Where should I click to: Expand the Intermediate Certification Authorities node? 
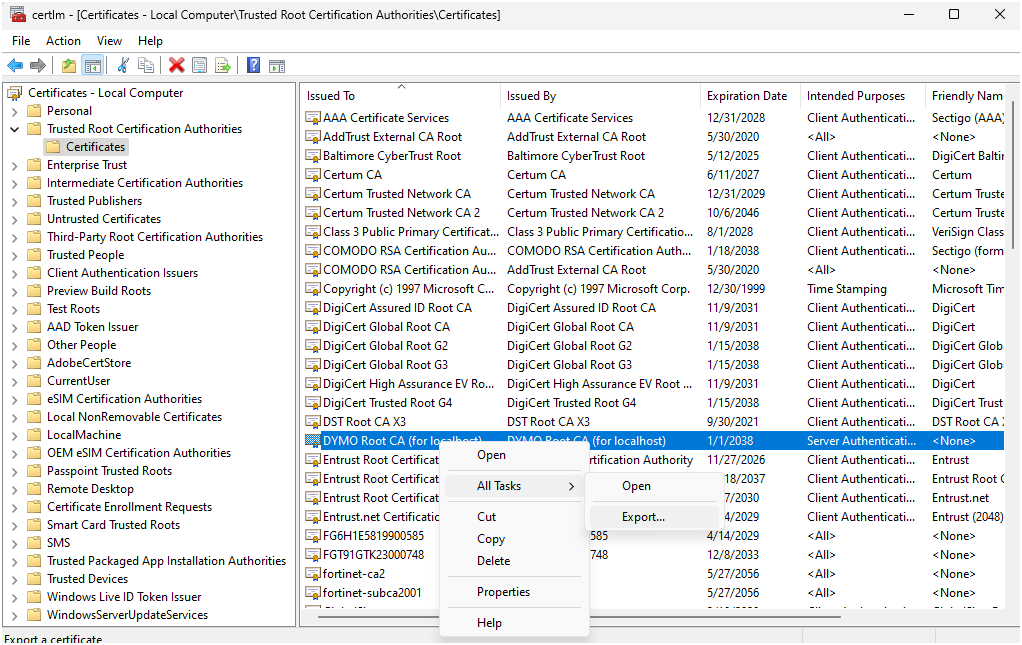click(14, 183)
